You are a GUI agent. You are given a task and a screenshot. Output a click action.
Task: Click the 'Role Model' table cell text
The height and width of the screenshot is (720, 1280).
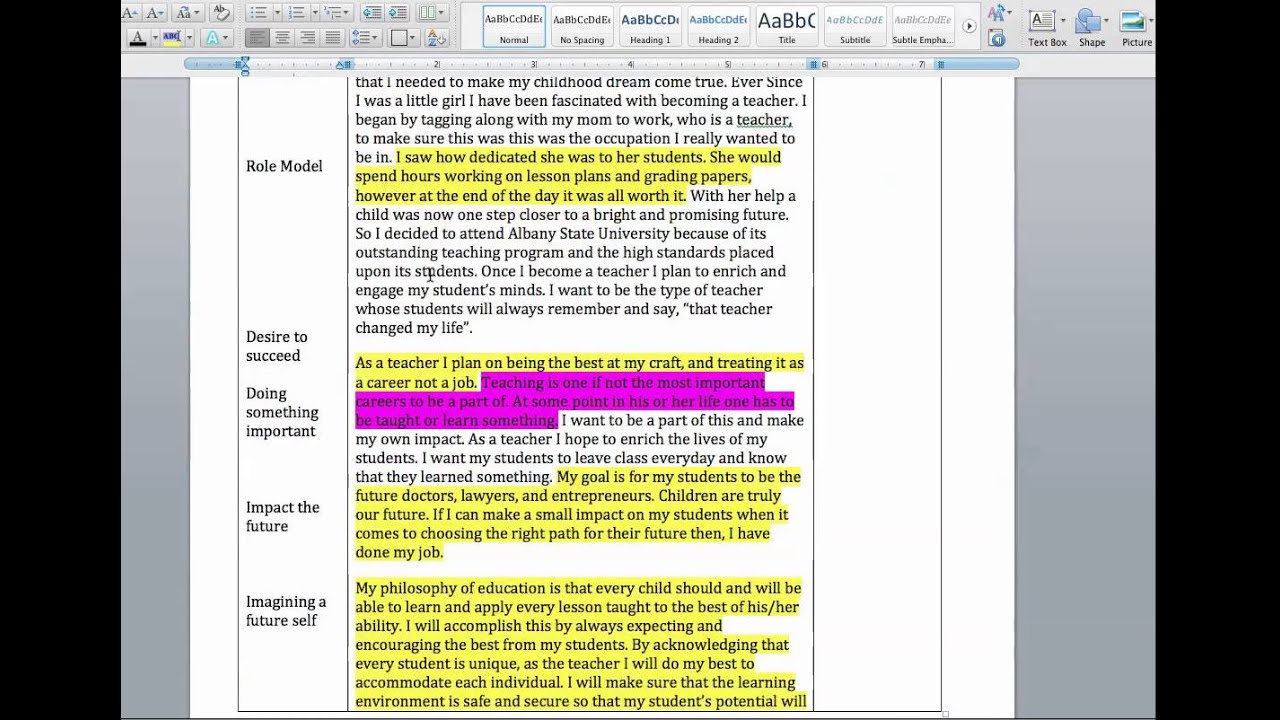point(284,166)
